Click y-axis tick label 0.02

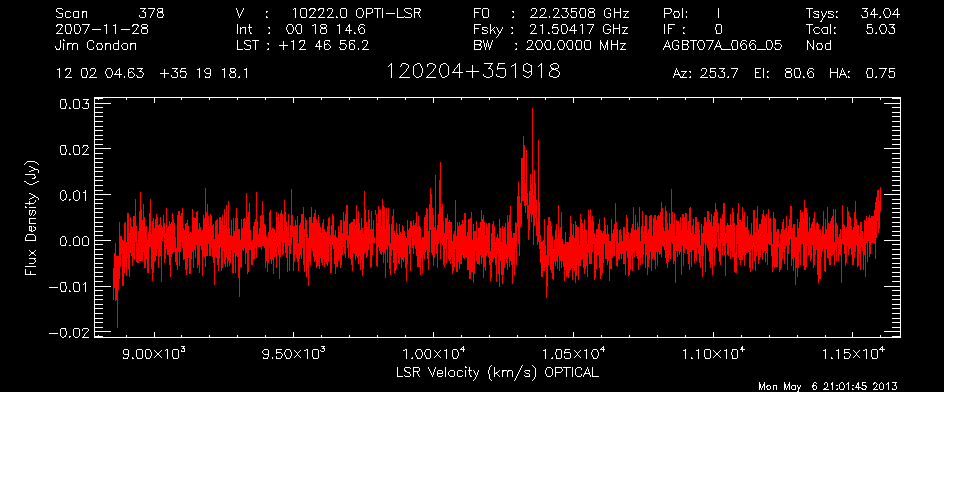pos(74,150)
